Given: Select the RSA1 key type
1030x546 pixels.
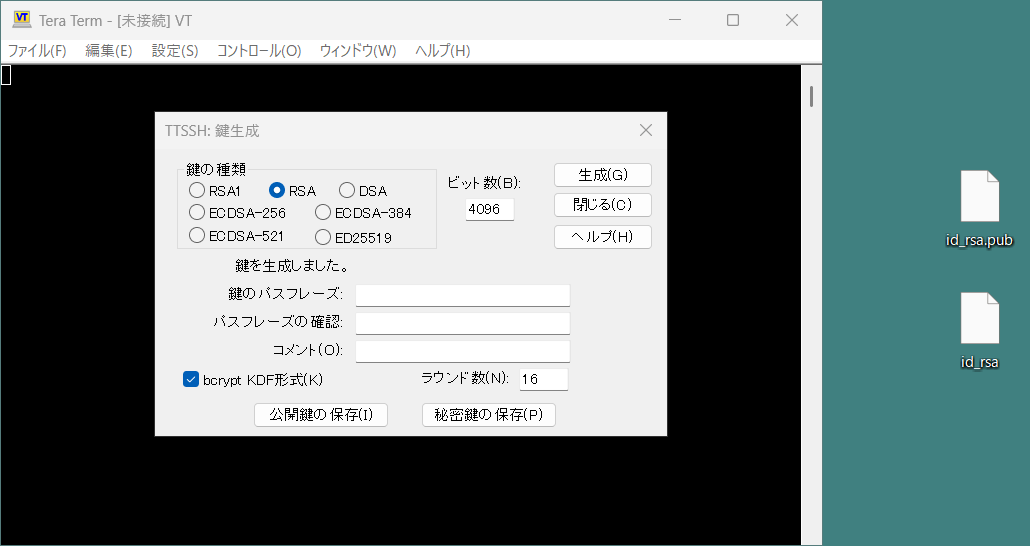Looking at the screenshot, I should click(x=197, y=190).
